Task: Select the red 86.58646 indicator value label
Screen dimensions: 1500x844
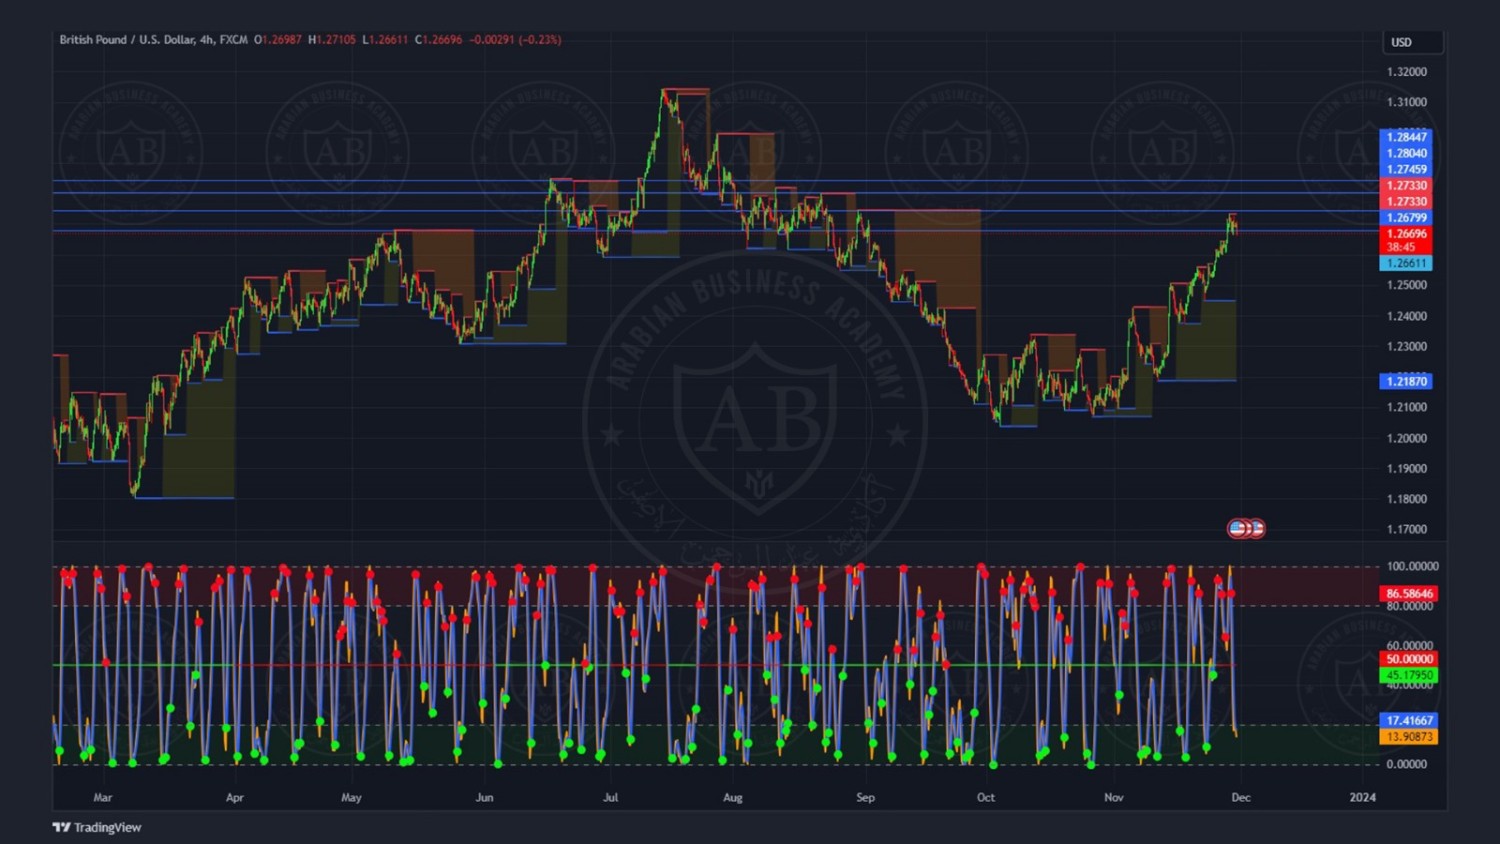Action: pos(1409,593)
